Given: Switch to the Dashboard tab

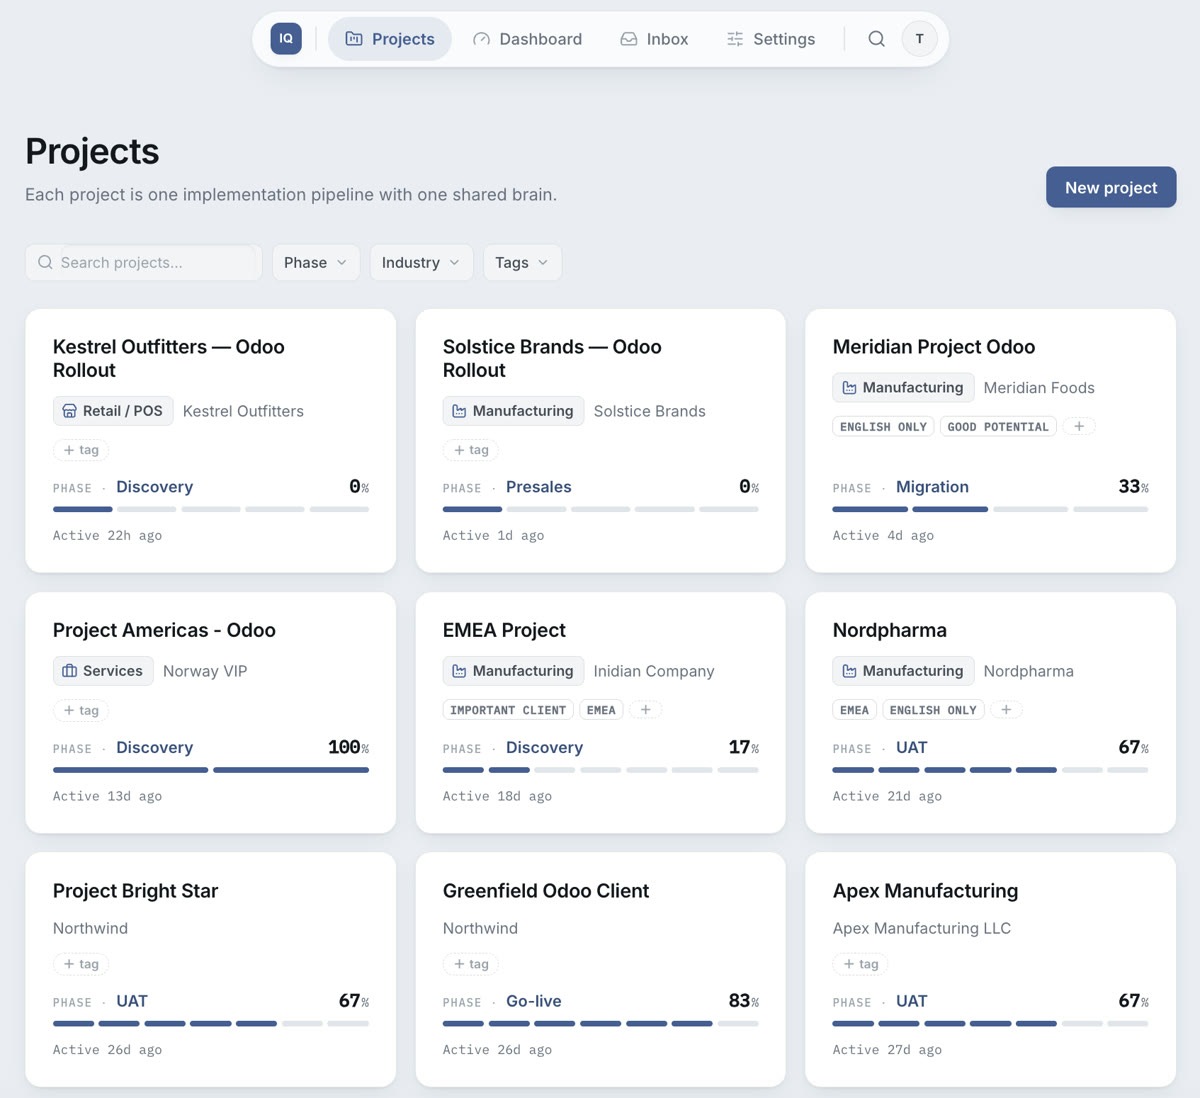Looking at the screenshot, I should tap(527, 39).
